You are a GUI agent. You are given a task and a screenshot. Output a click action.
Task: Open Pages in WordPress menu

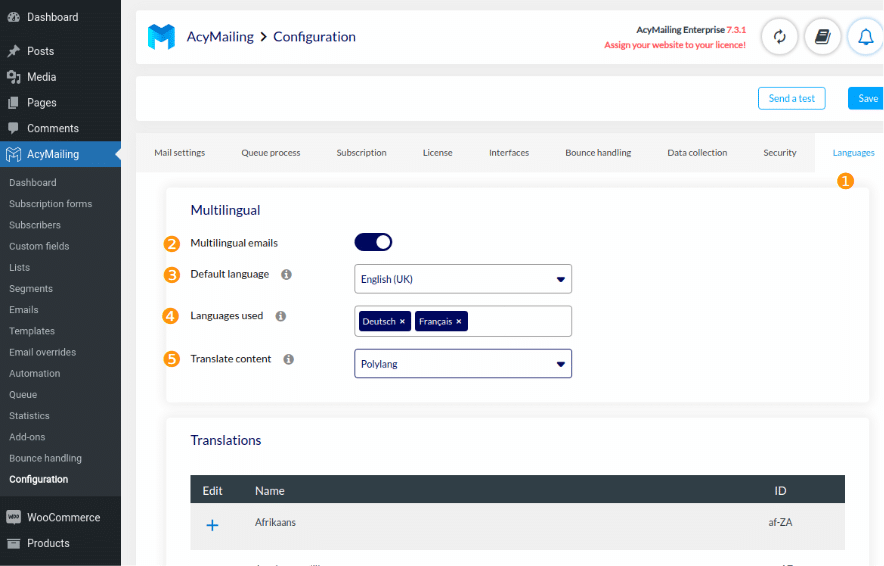coord(42,103)
